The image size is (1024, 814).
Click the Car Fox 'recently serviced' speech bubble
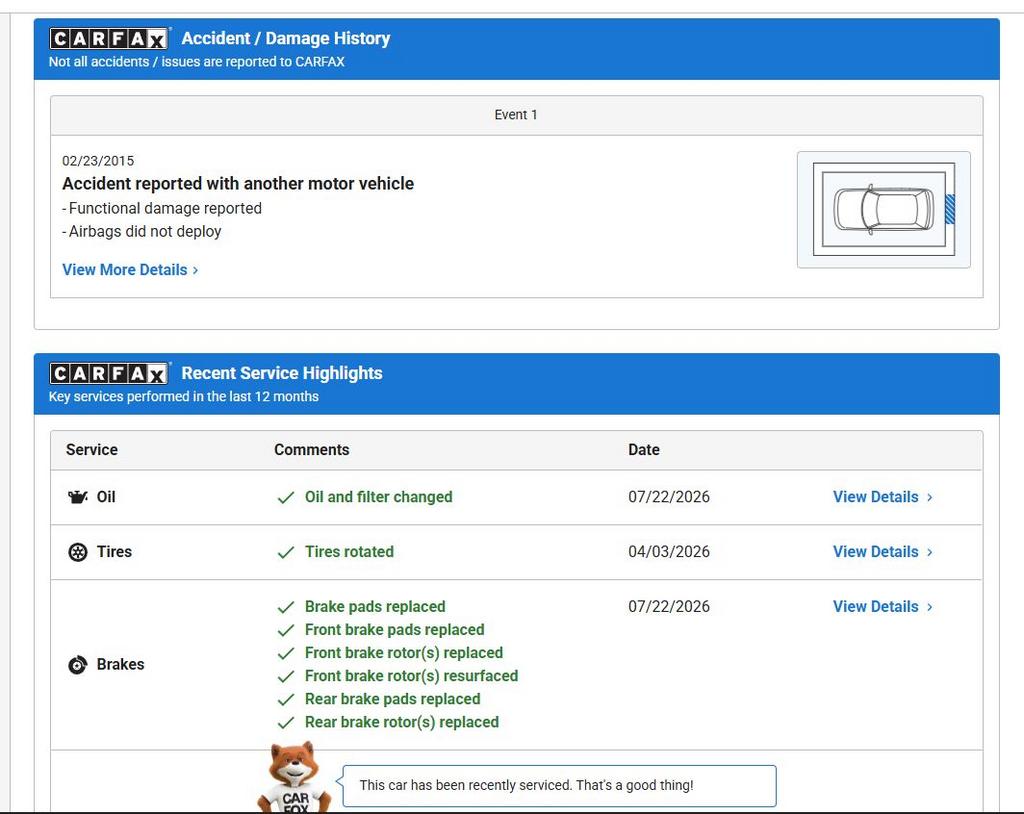click(x=559, y=786)
